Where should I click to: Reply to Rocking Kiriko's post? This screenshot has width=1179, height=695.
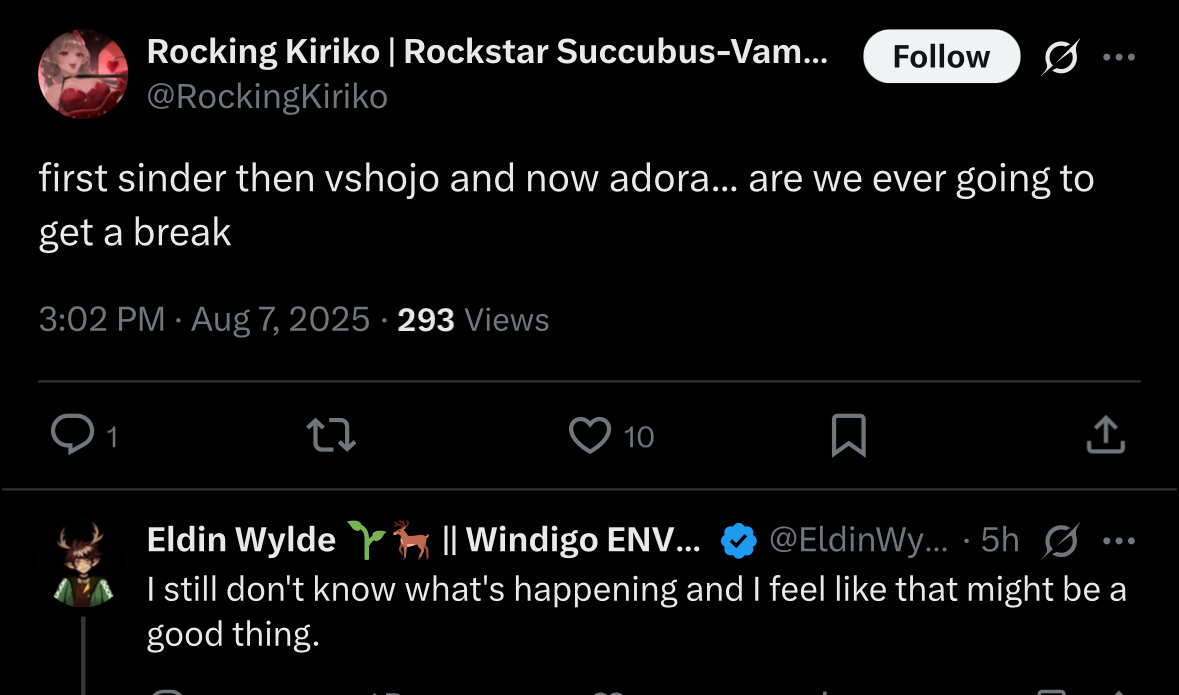72,436
